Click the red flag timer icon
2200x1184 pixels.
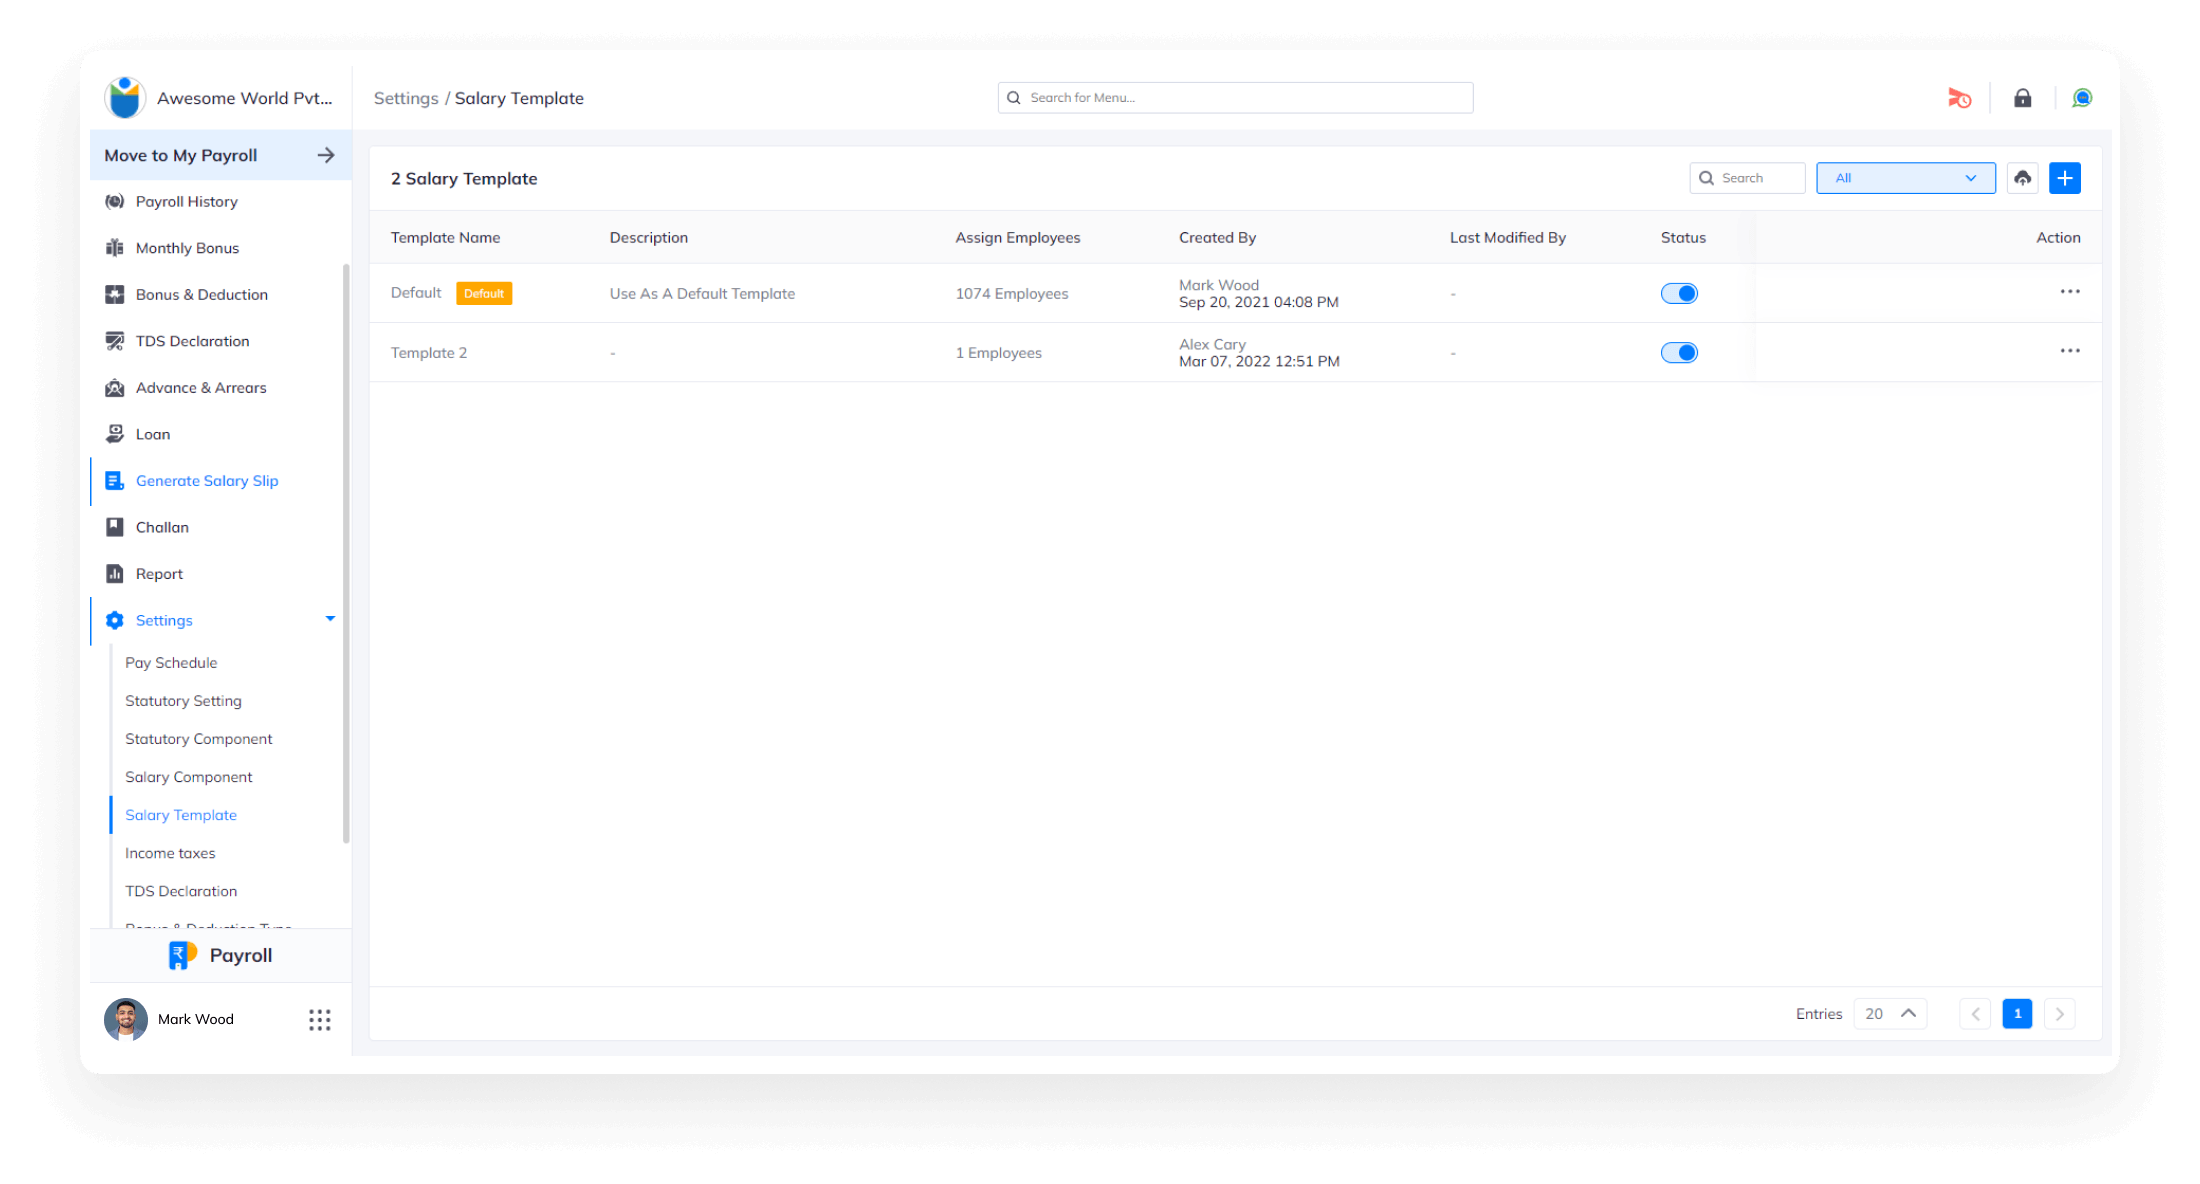pos(1960,98)
